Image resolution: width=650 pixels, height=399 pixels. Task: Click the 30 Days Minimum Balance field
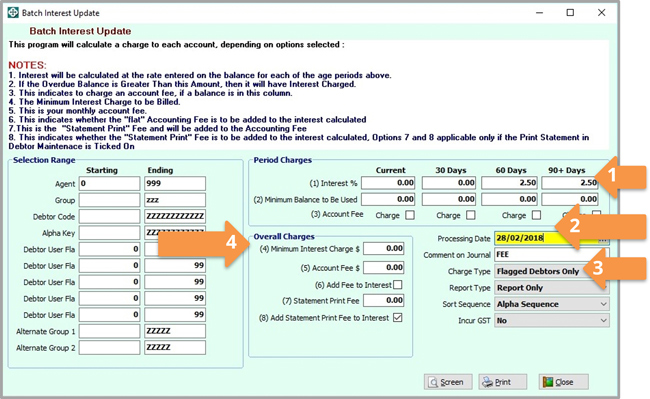[x=449, y=199]
